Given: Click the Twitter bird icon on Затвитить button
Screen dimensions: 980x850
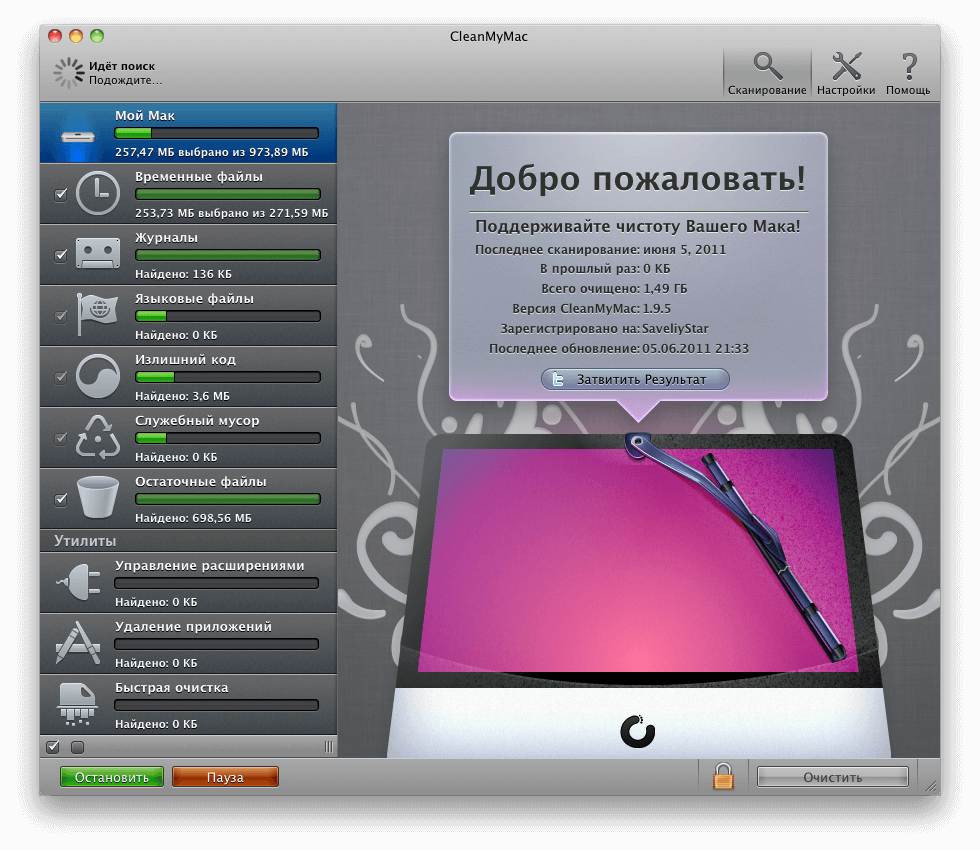Looking at the screenshot, I should point(558,379).
